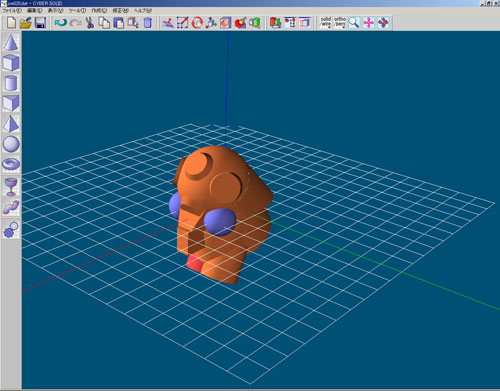Click the scissors cut button

[89, 23]
